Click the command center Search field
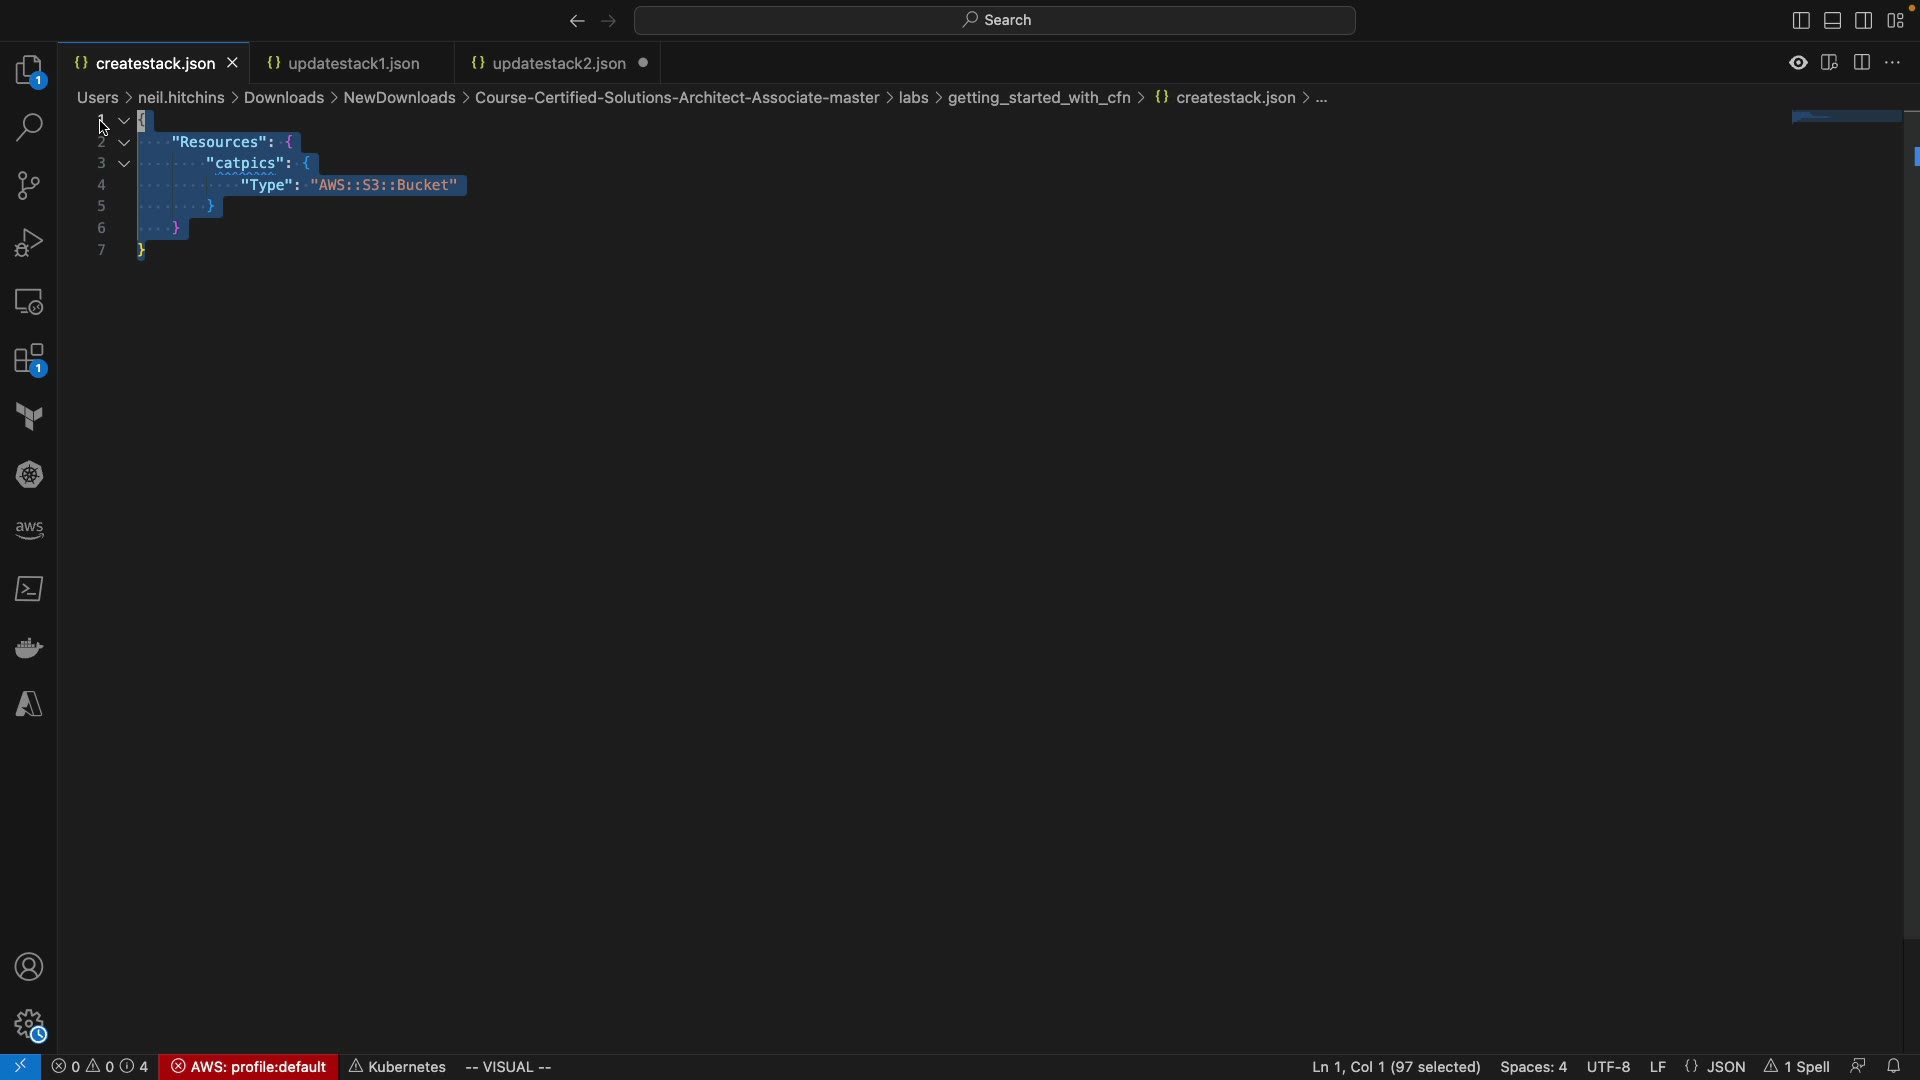1920x1080 pixels. click(x=996, y=21)
